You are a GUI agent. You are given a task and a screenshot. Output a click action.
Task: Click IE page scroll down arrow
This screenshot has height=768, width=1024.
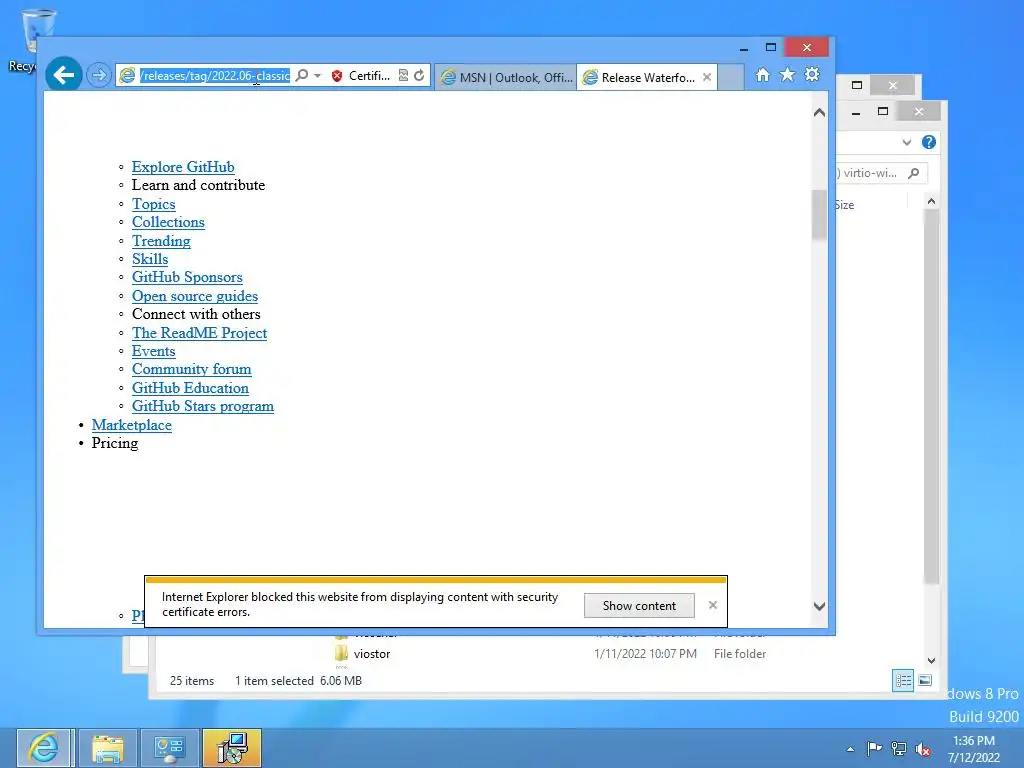820,607
